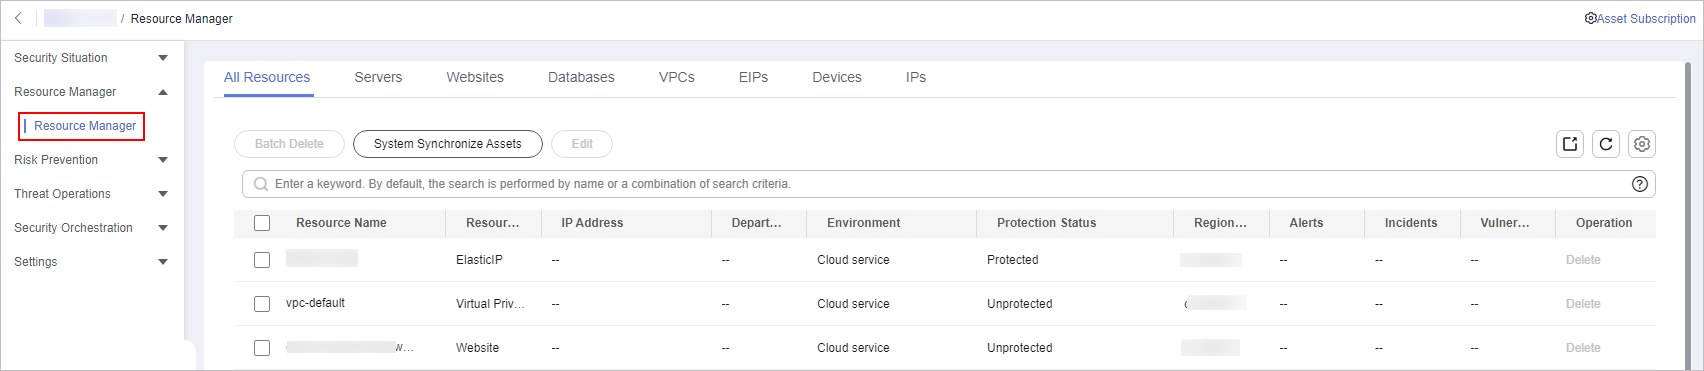The image size is (1704, 371).
Task: Open the Asset Subscription link
Action: pyautogui.click(x=1646, y=19)
